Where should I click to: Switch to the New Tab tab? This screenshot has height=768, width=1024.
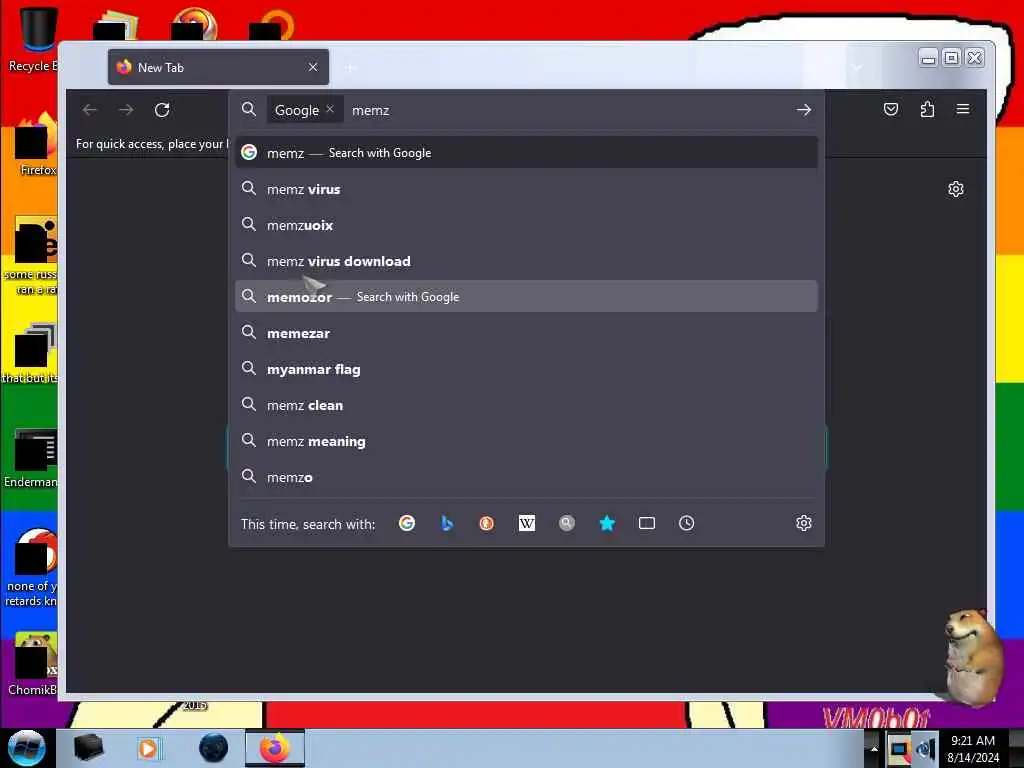218,67
